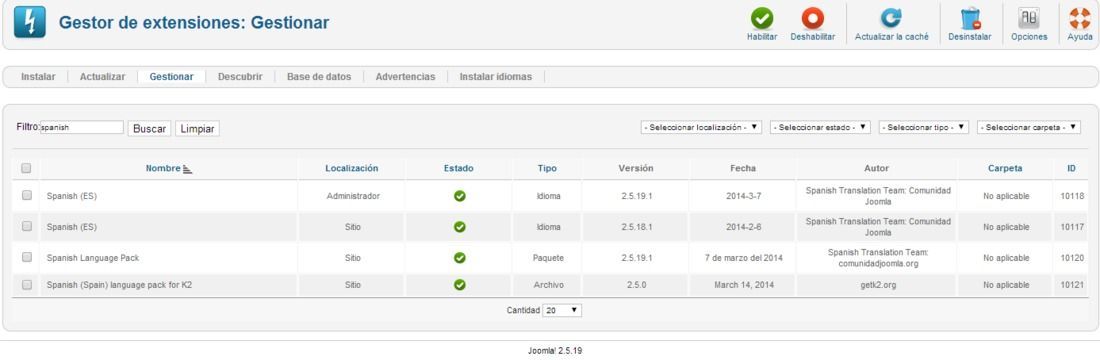Check the box for Spanish (ES) Administrador
1100x360 pixels.
pyautogui.click(x=27, y=196)
